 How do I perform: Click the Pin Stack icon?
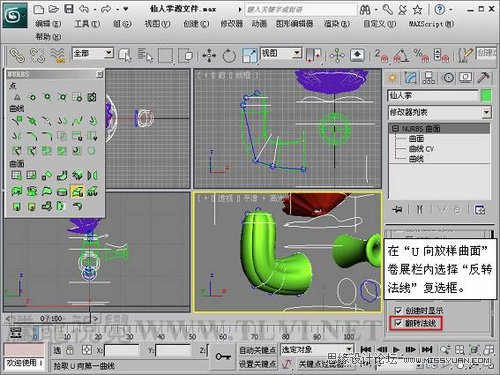(x=398, y=210)
